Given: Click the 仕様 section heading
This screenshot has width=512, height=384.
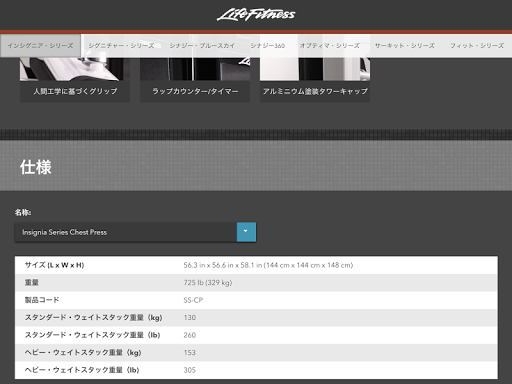Looking at the screenshot, I should (36, 167).
